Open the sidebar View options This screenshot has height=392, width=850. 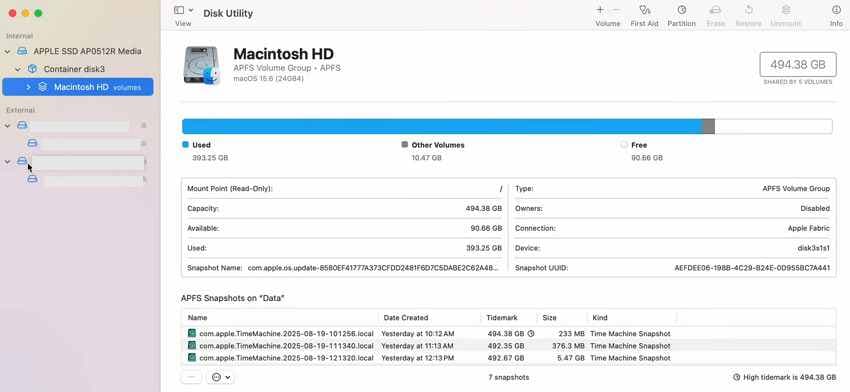tap(179, 10)
